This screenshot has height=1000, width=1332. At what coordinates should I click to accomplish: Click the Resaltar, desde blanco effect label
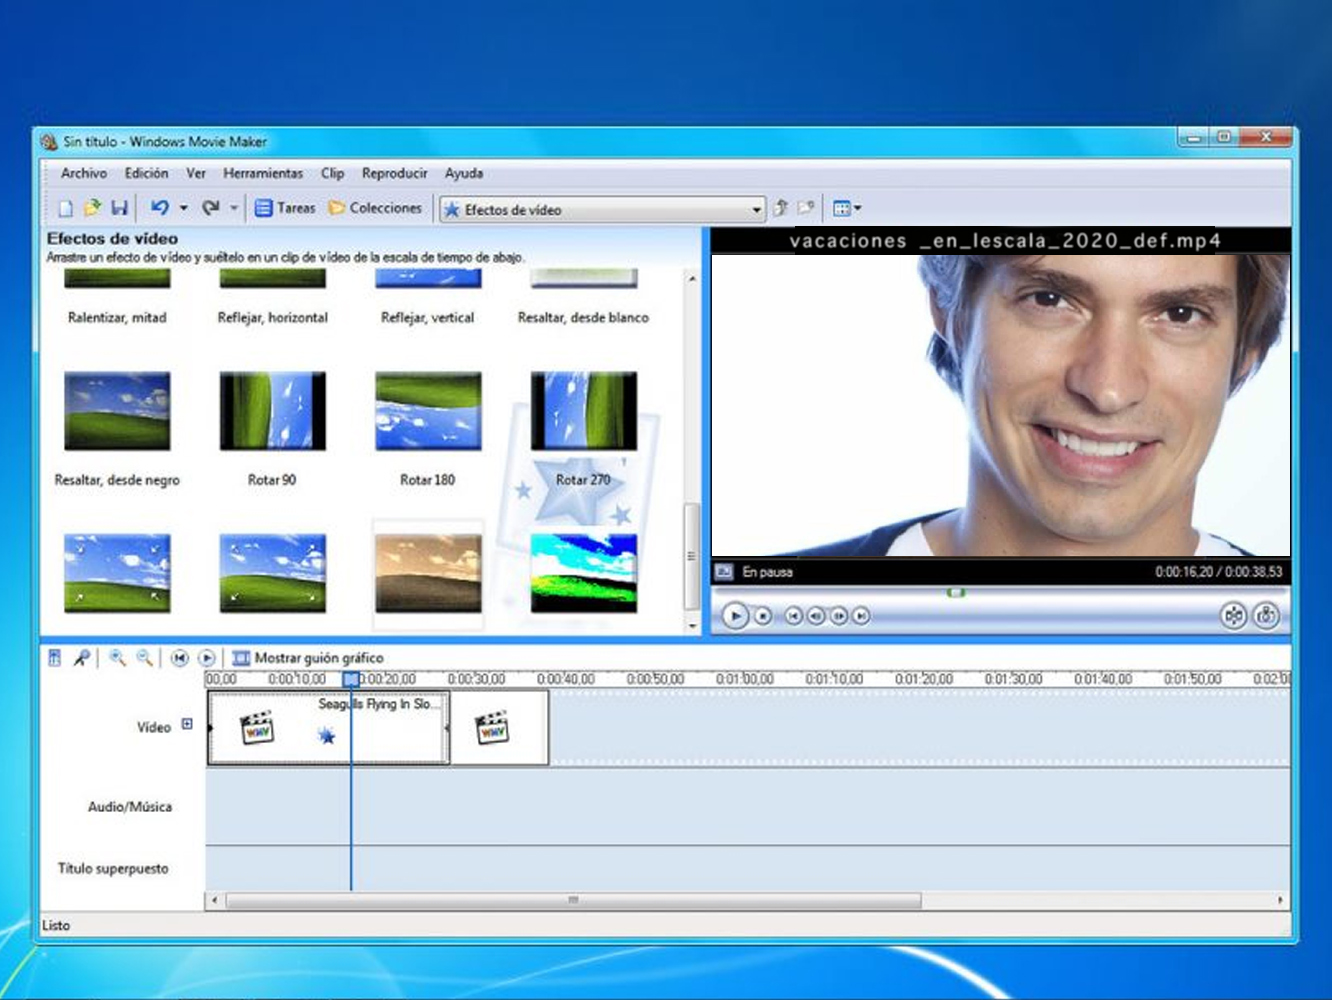tap(583, 317)
